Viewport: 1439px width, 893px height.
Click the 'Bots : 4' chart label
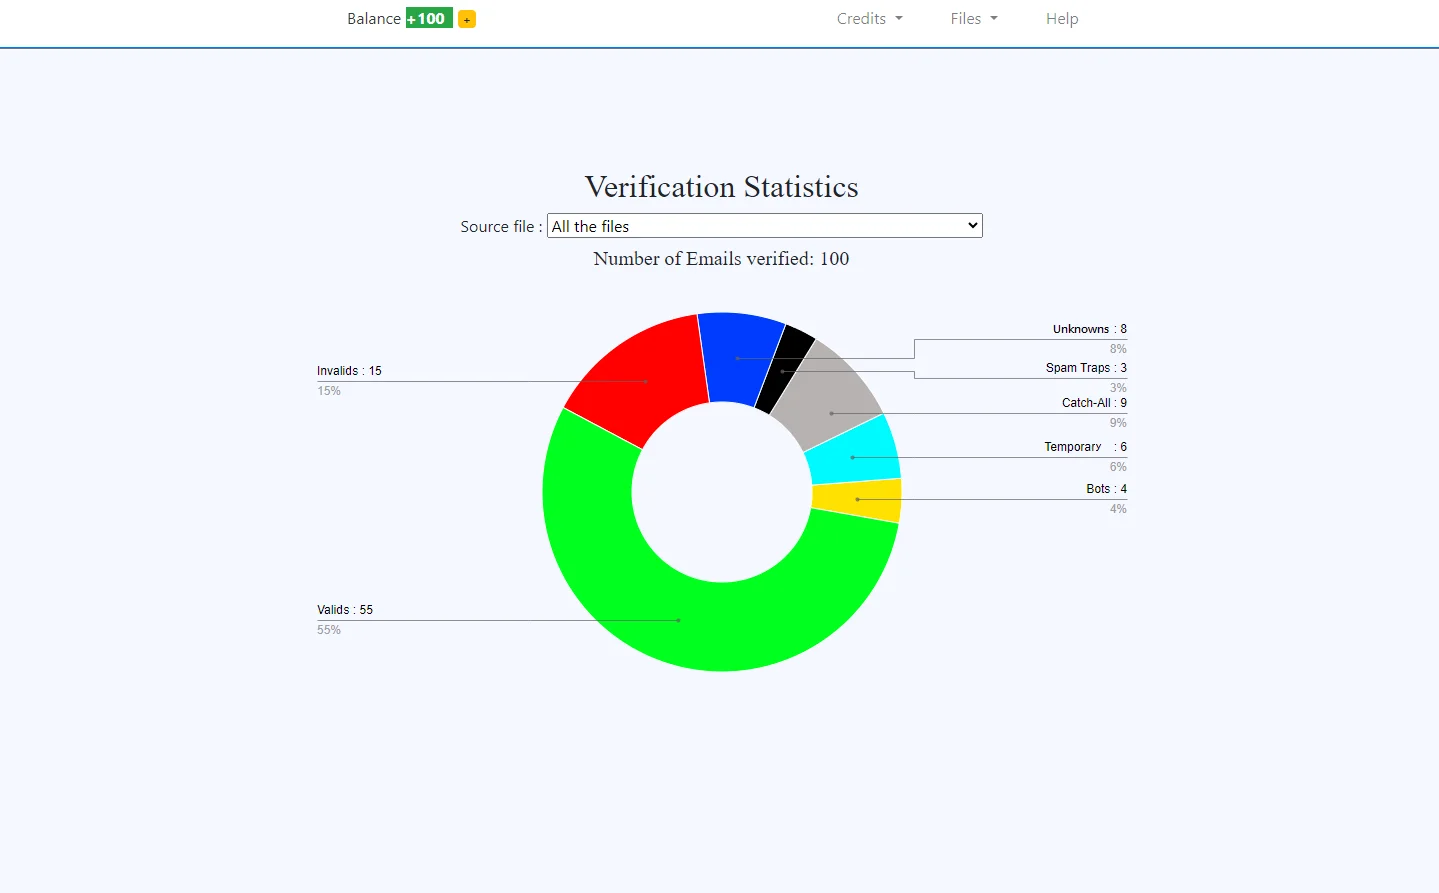[1105, 488]
